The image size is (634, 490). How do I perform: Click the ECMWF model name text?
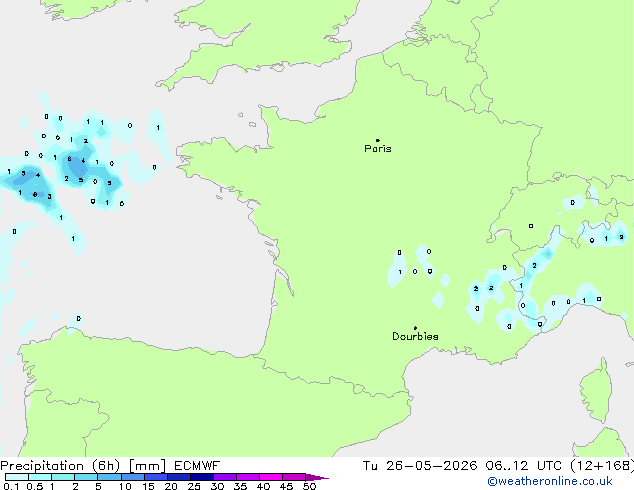pyautogui.click(x=197, y=466)
